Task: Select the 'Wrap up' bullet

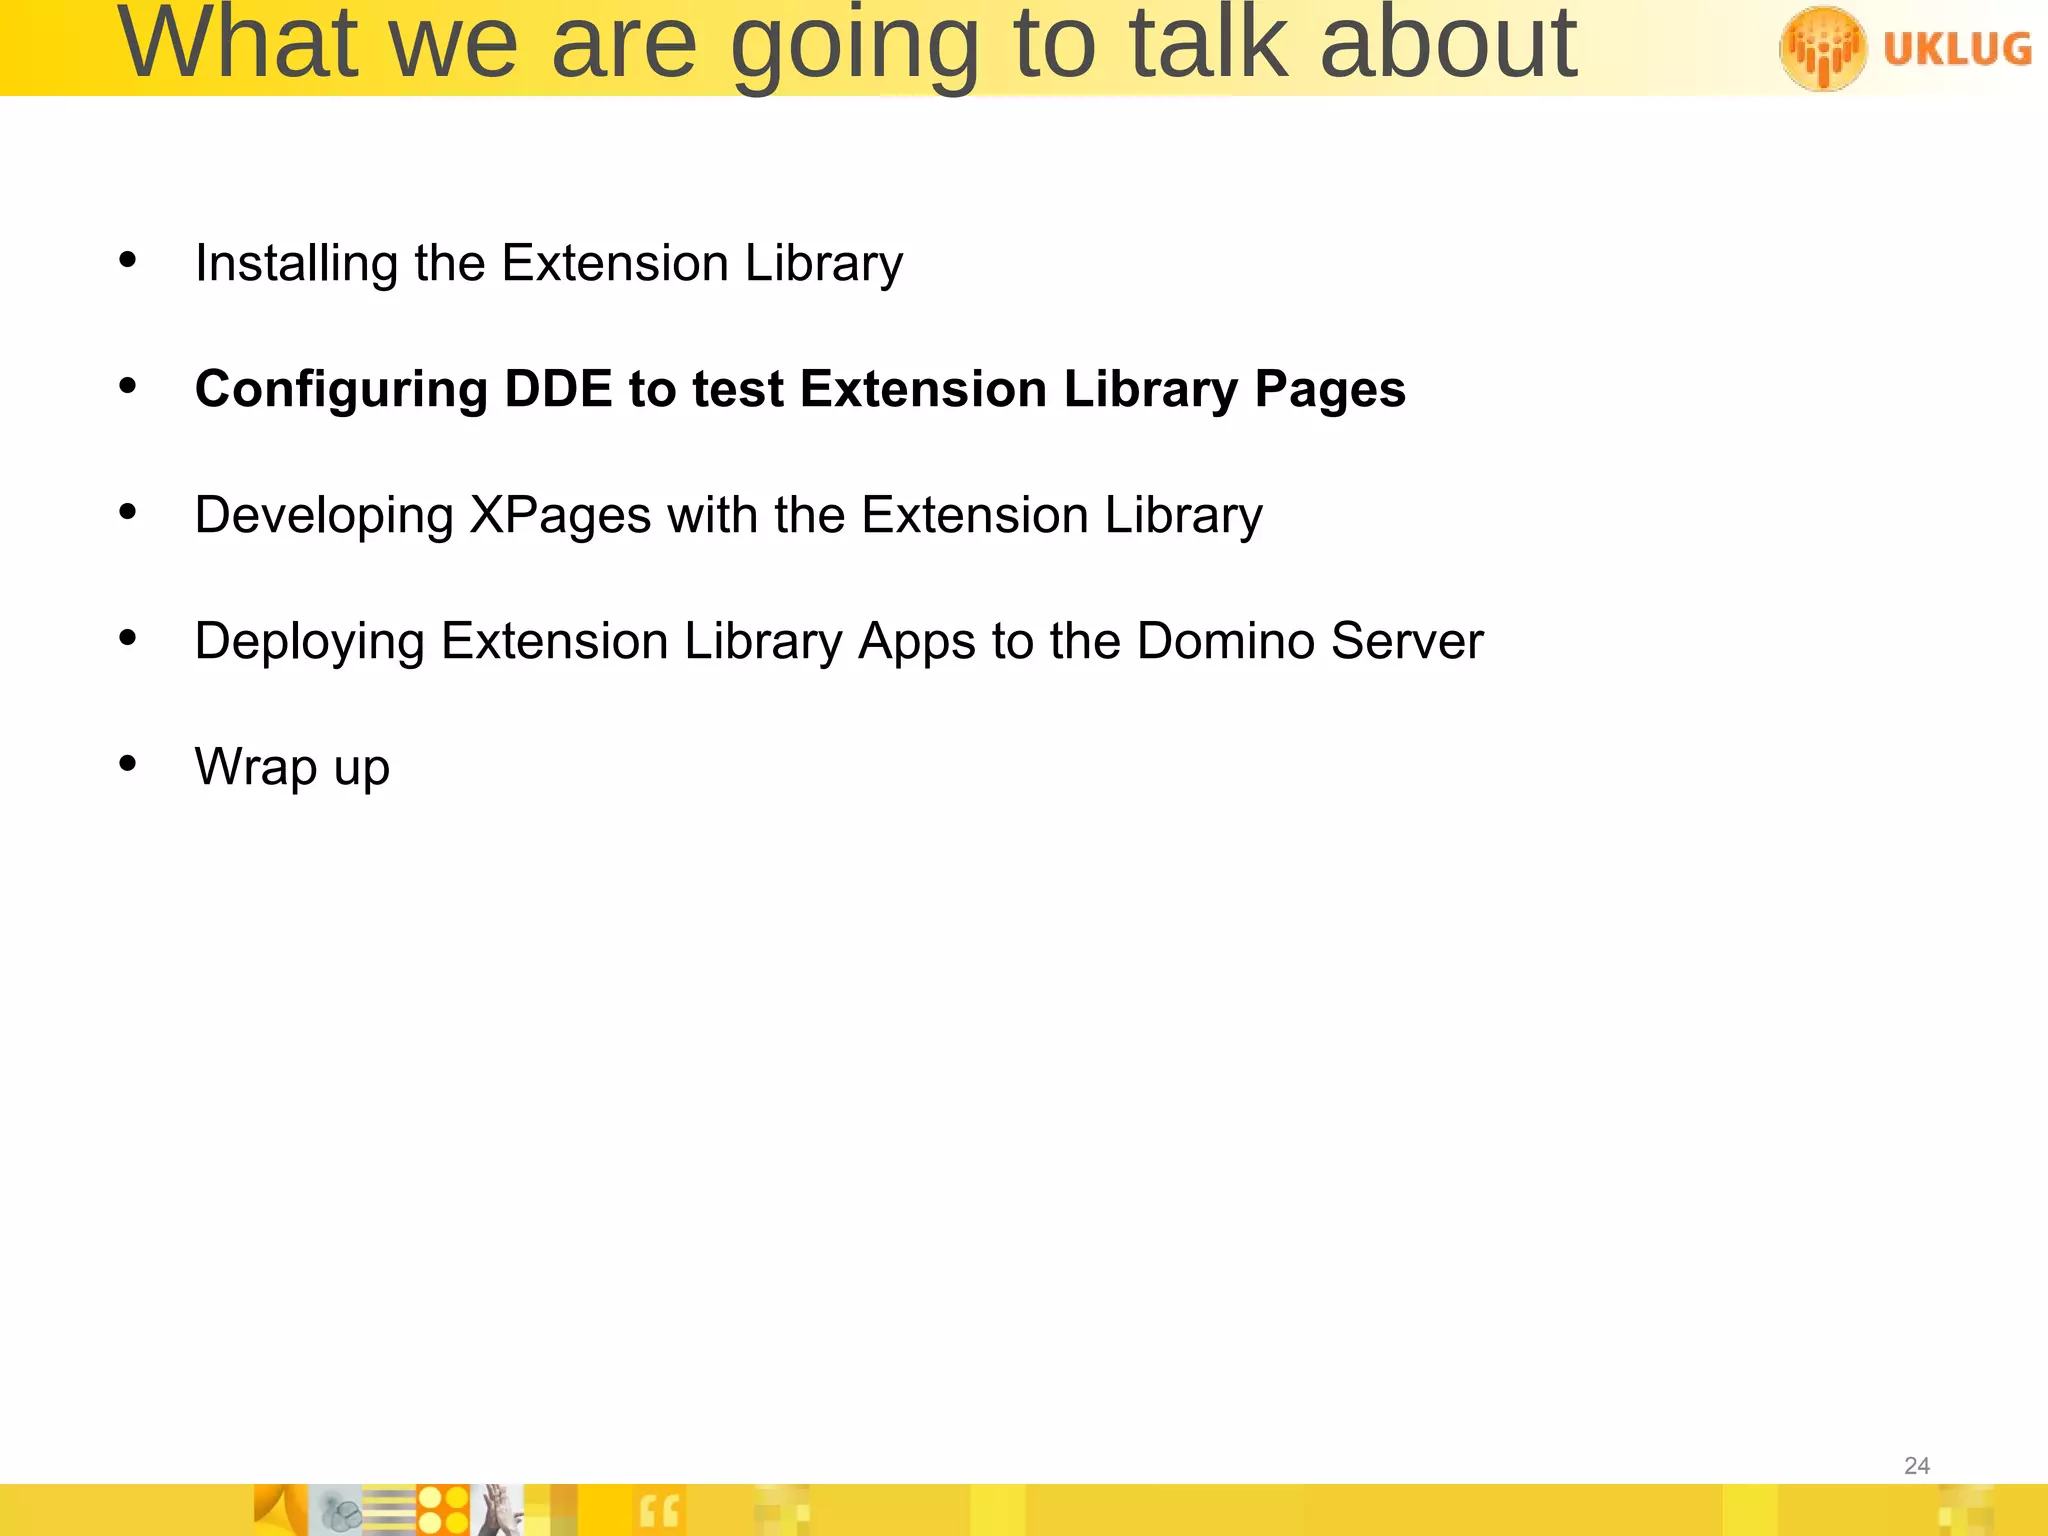Action: click(292, 768)
